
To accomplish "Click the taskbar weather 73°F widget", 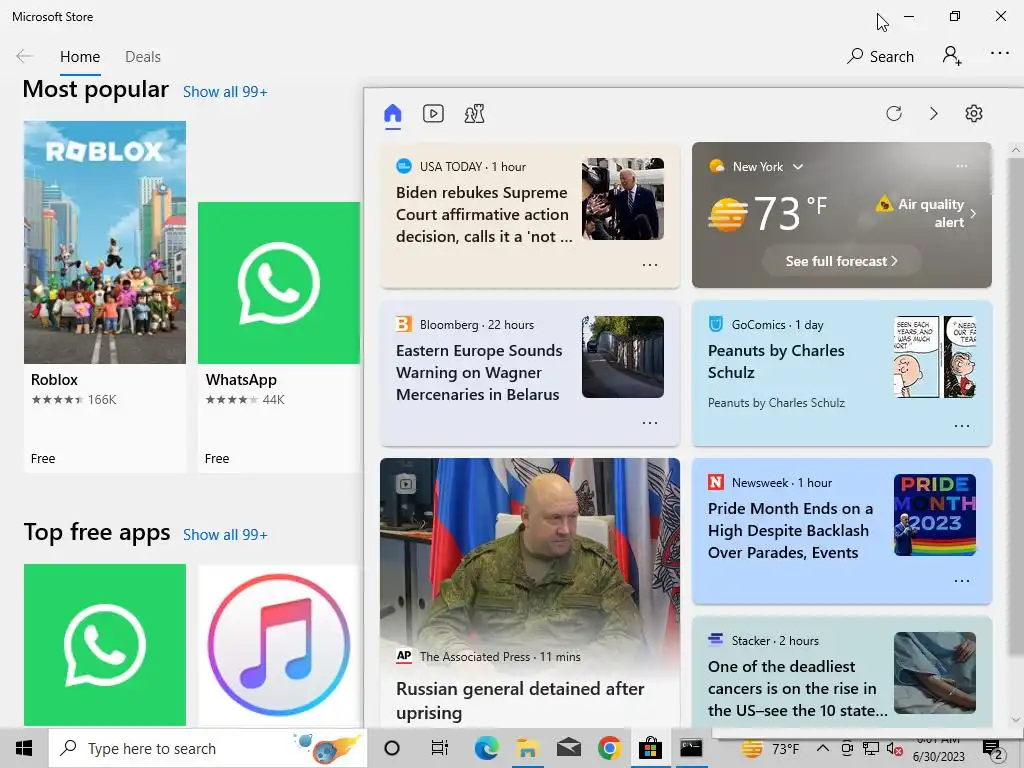I will [x=771, y=749].
